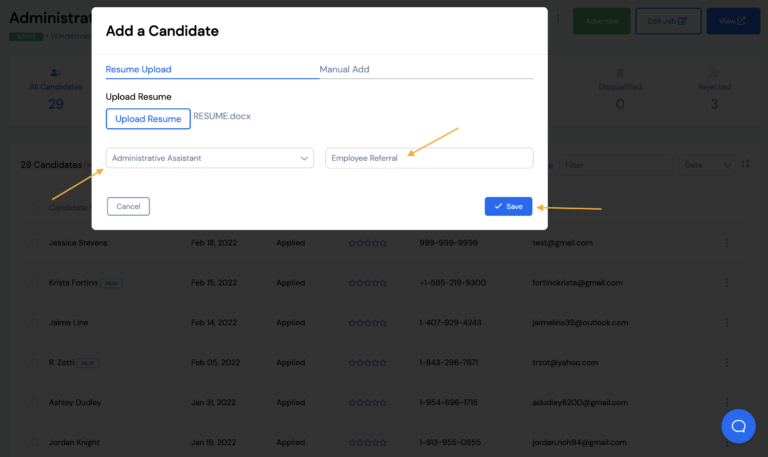
Task: Click the Rejected stage person icon
Action: 714,72
